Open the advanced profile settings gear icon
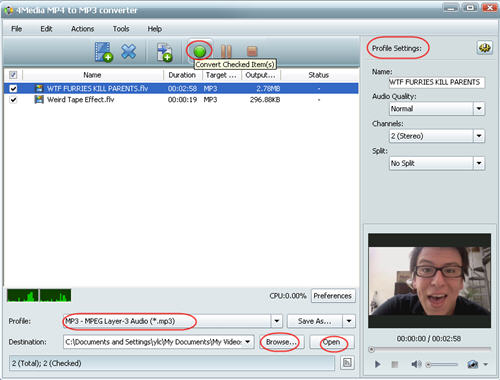 (484, 48)
